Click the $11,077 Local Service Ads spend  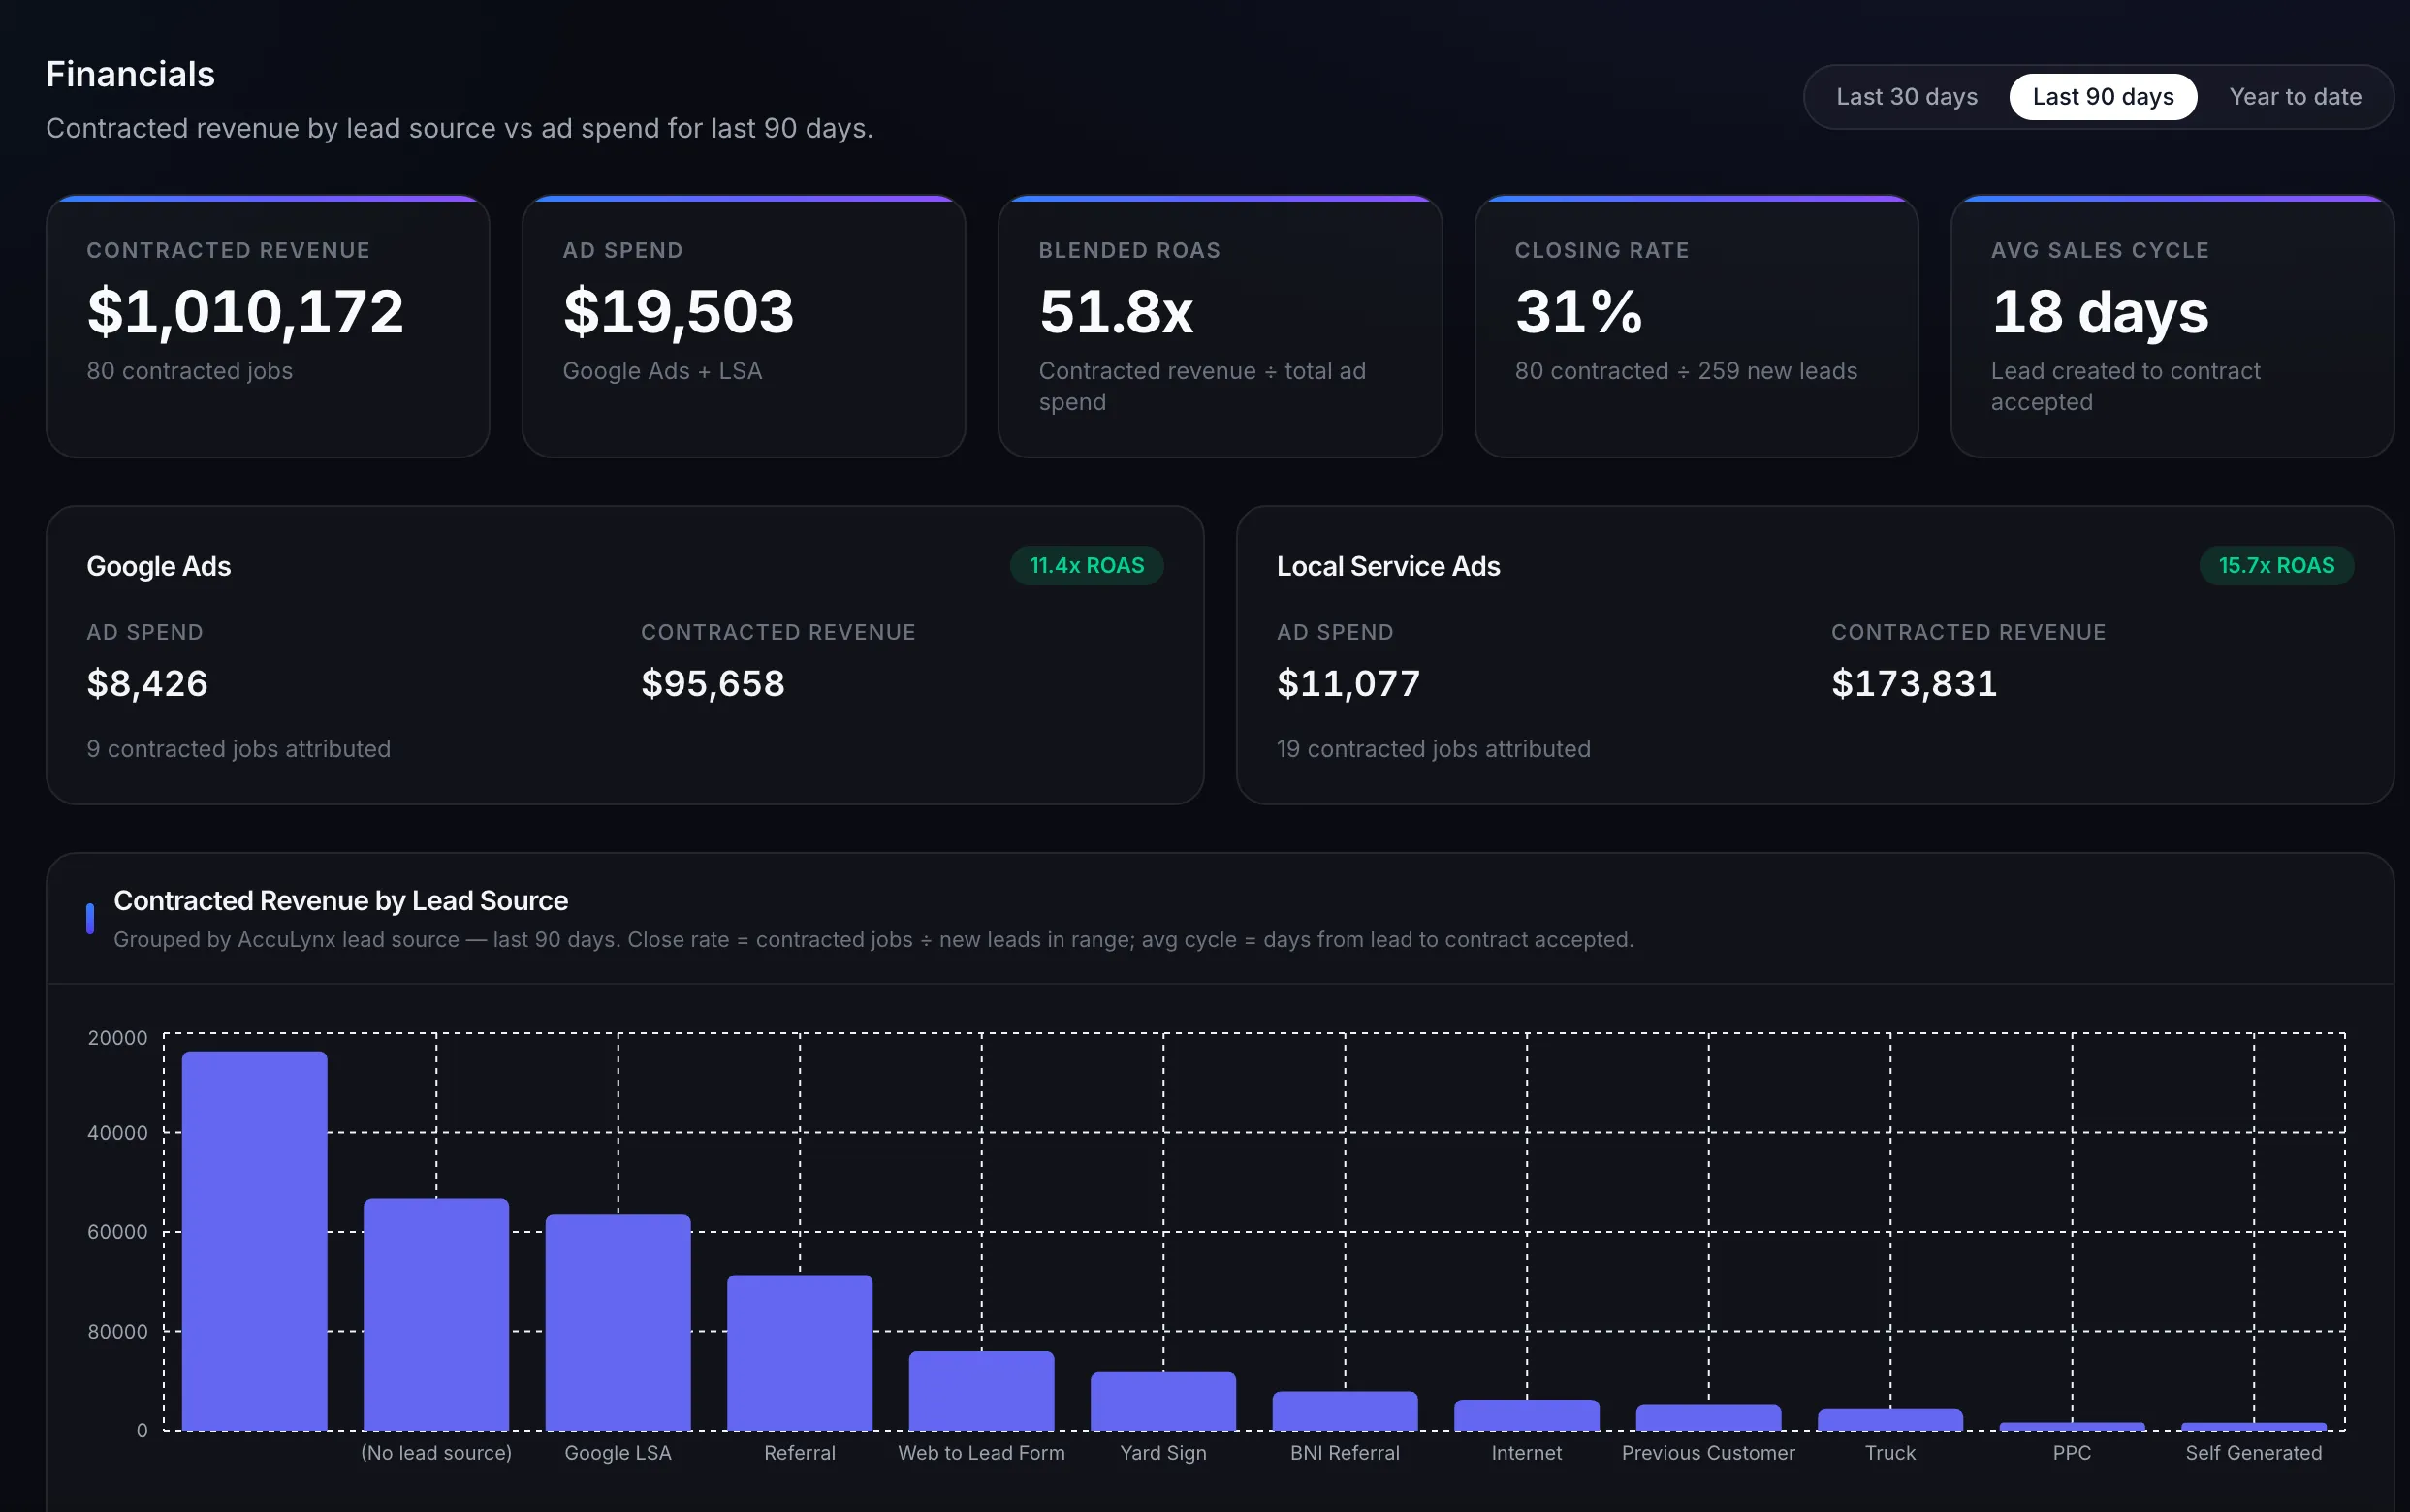click(x=1348, y=683)
